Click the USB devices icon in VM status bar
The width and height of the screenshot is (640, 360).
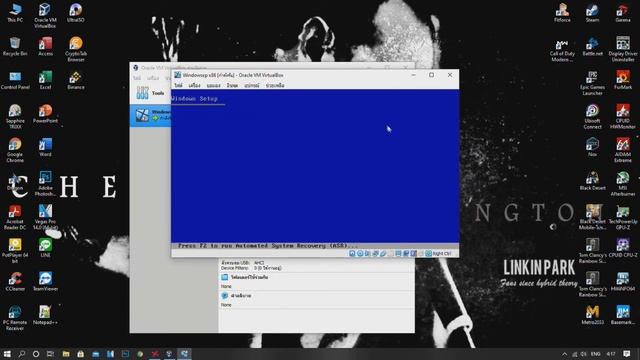[383, 253]
